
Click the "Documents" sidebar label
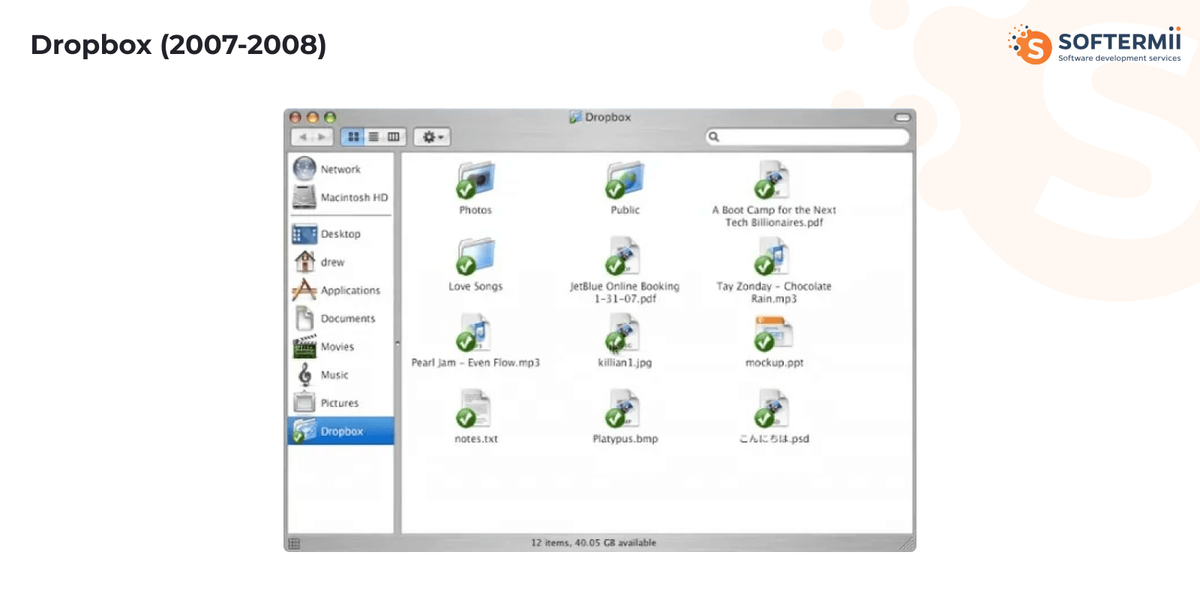pos(348,319)
